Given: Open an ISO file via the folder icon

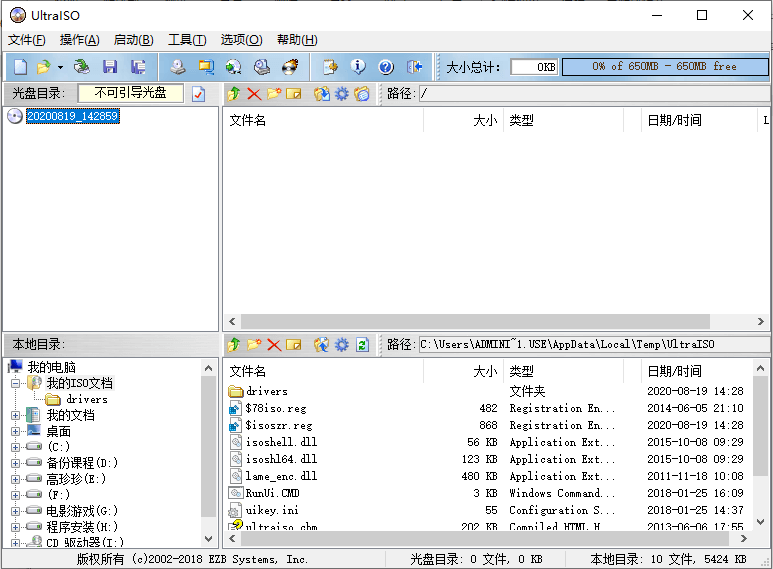Looking at the screenshot, I should click(44, 67).
